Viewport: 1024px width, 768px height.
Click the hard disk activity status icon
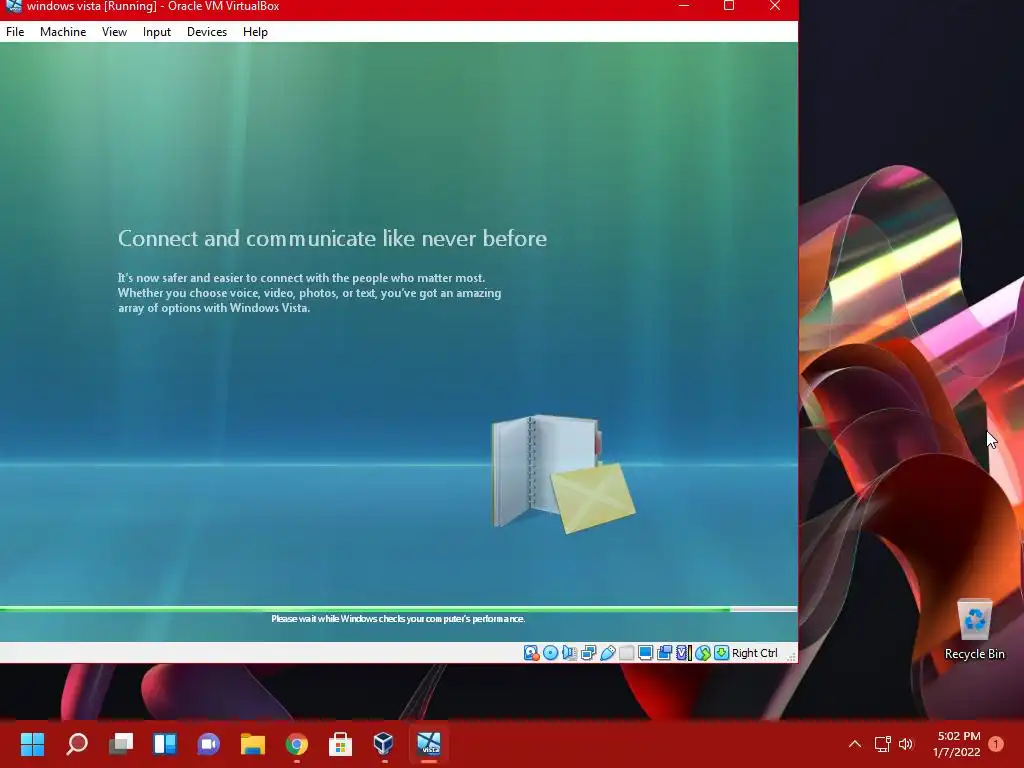(531, 653)
